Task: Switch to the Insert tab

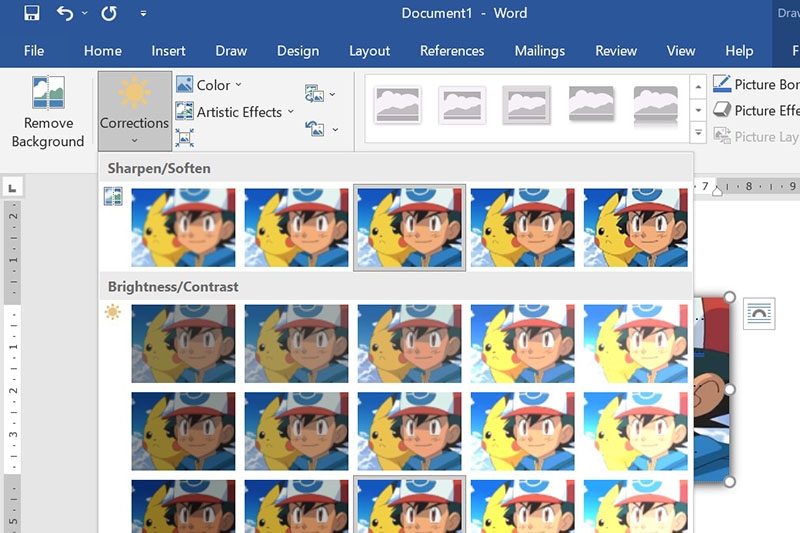Action: pos(168,51)
